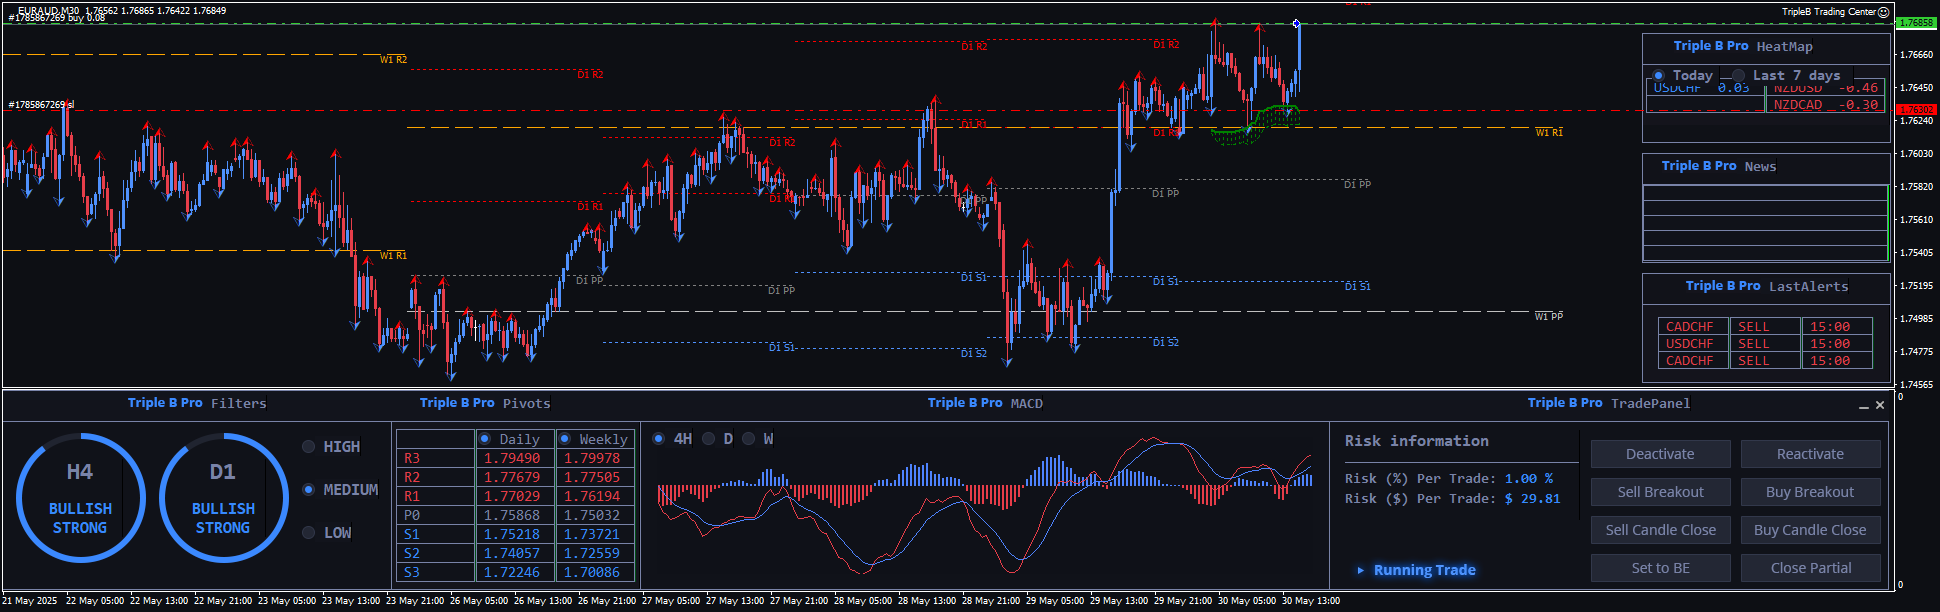
Task: Click the H4 bullish strong trend gauge
Action: [80, 498]
